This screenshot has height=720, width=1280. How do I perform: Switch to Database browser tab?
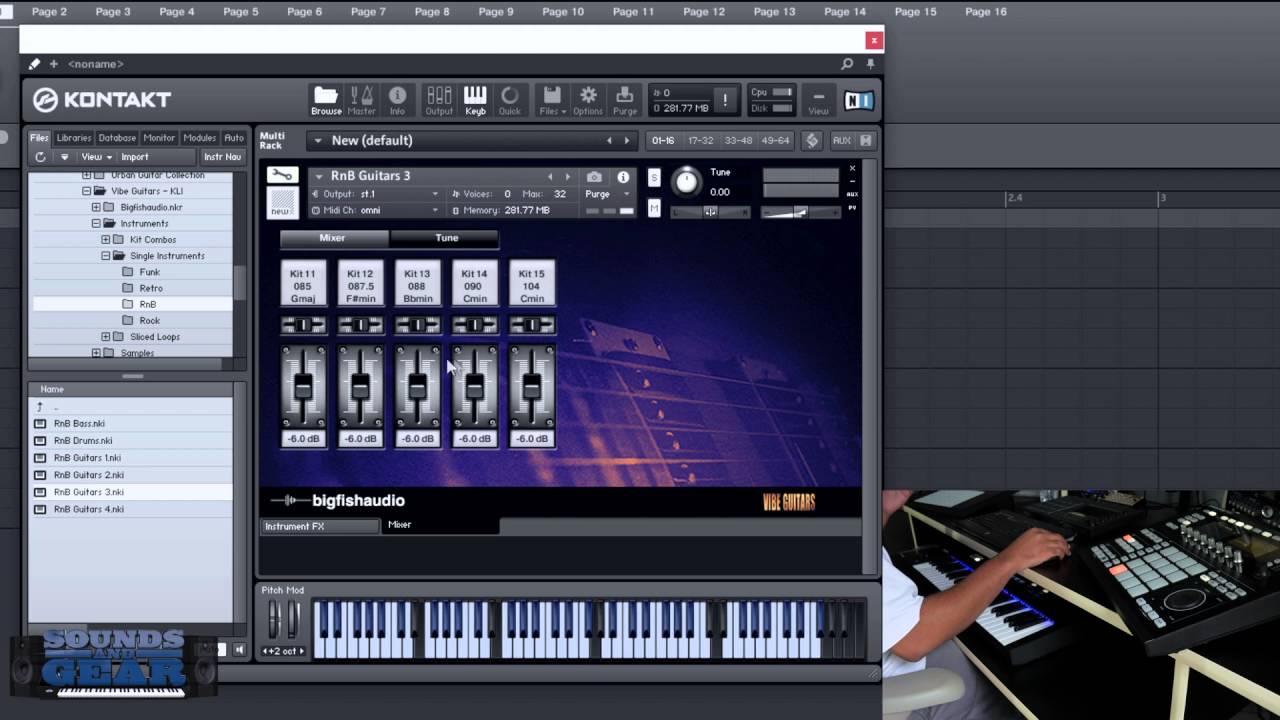tap(117, 138)
